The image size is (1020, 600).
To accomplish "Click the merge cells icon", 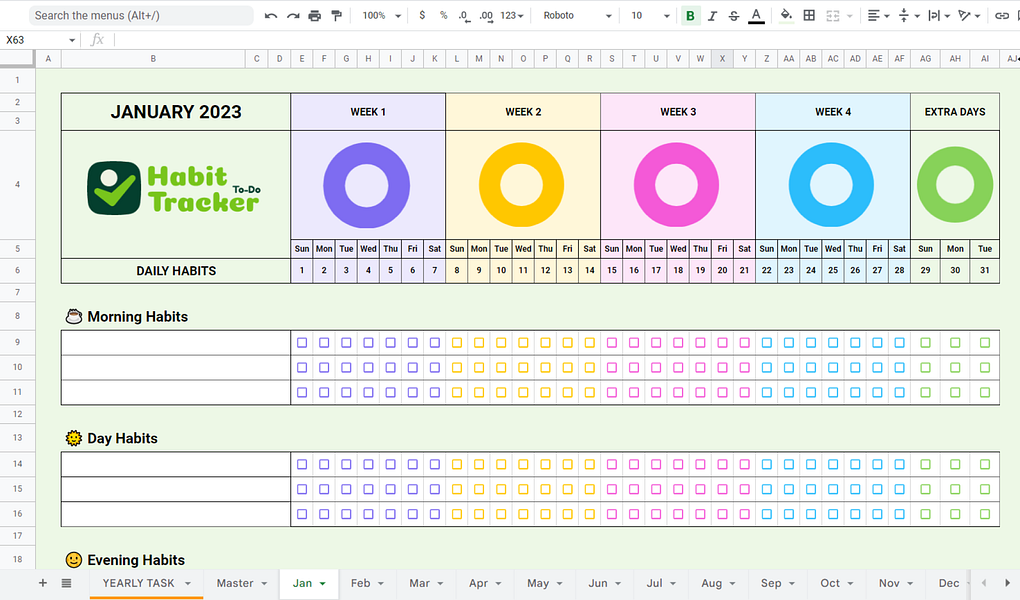I will [x=833, y=16].
